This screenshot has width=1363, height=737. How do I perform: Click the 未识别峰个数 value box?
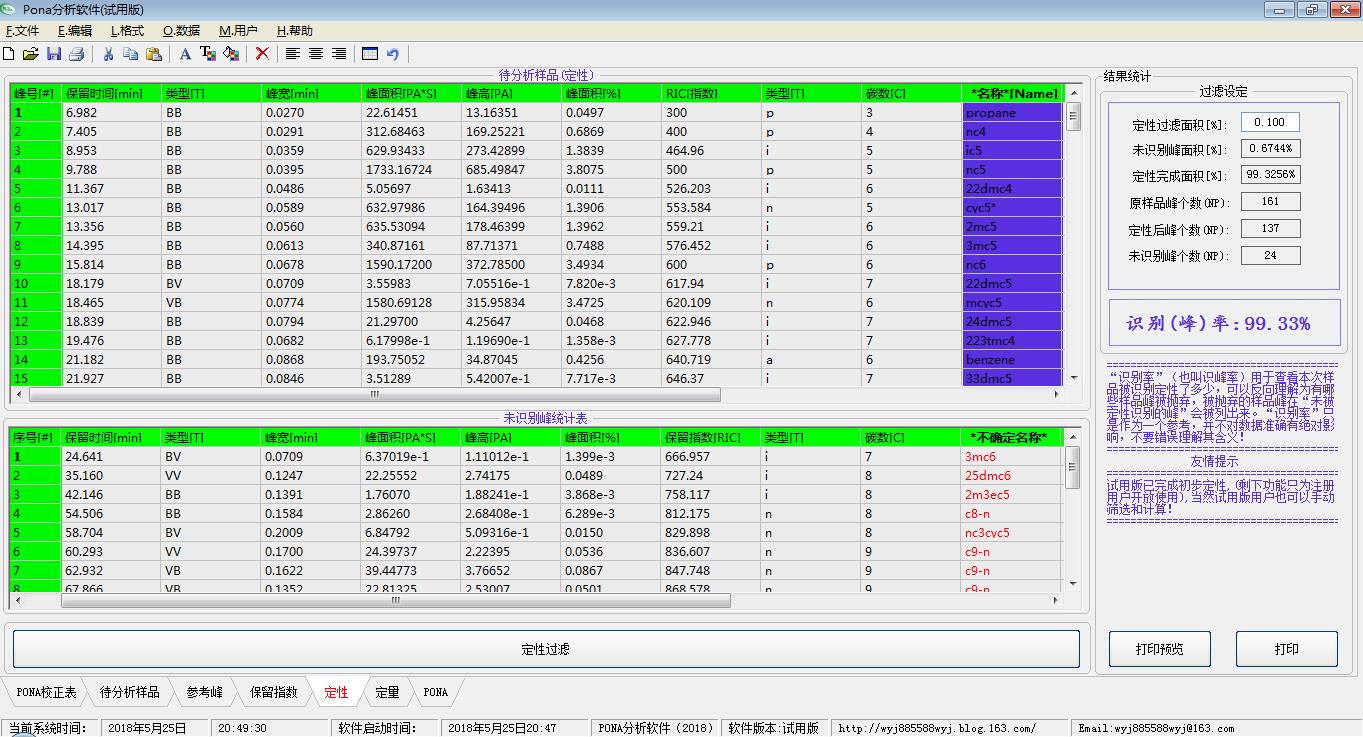point(1270,255)
